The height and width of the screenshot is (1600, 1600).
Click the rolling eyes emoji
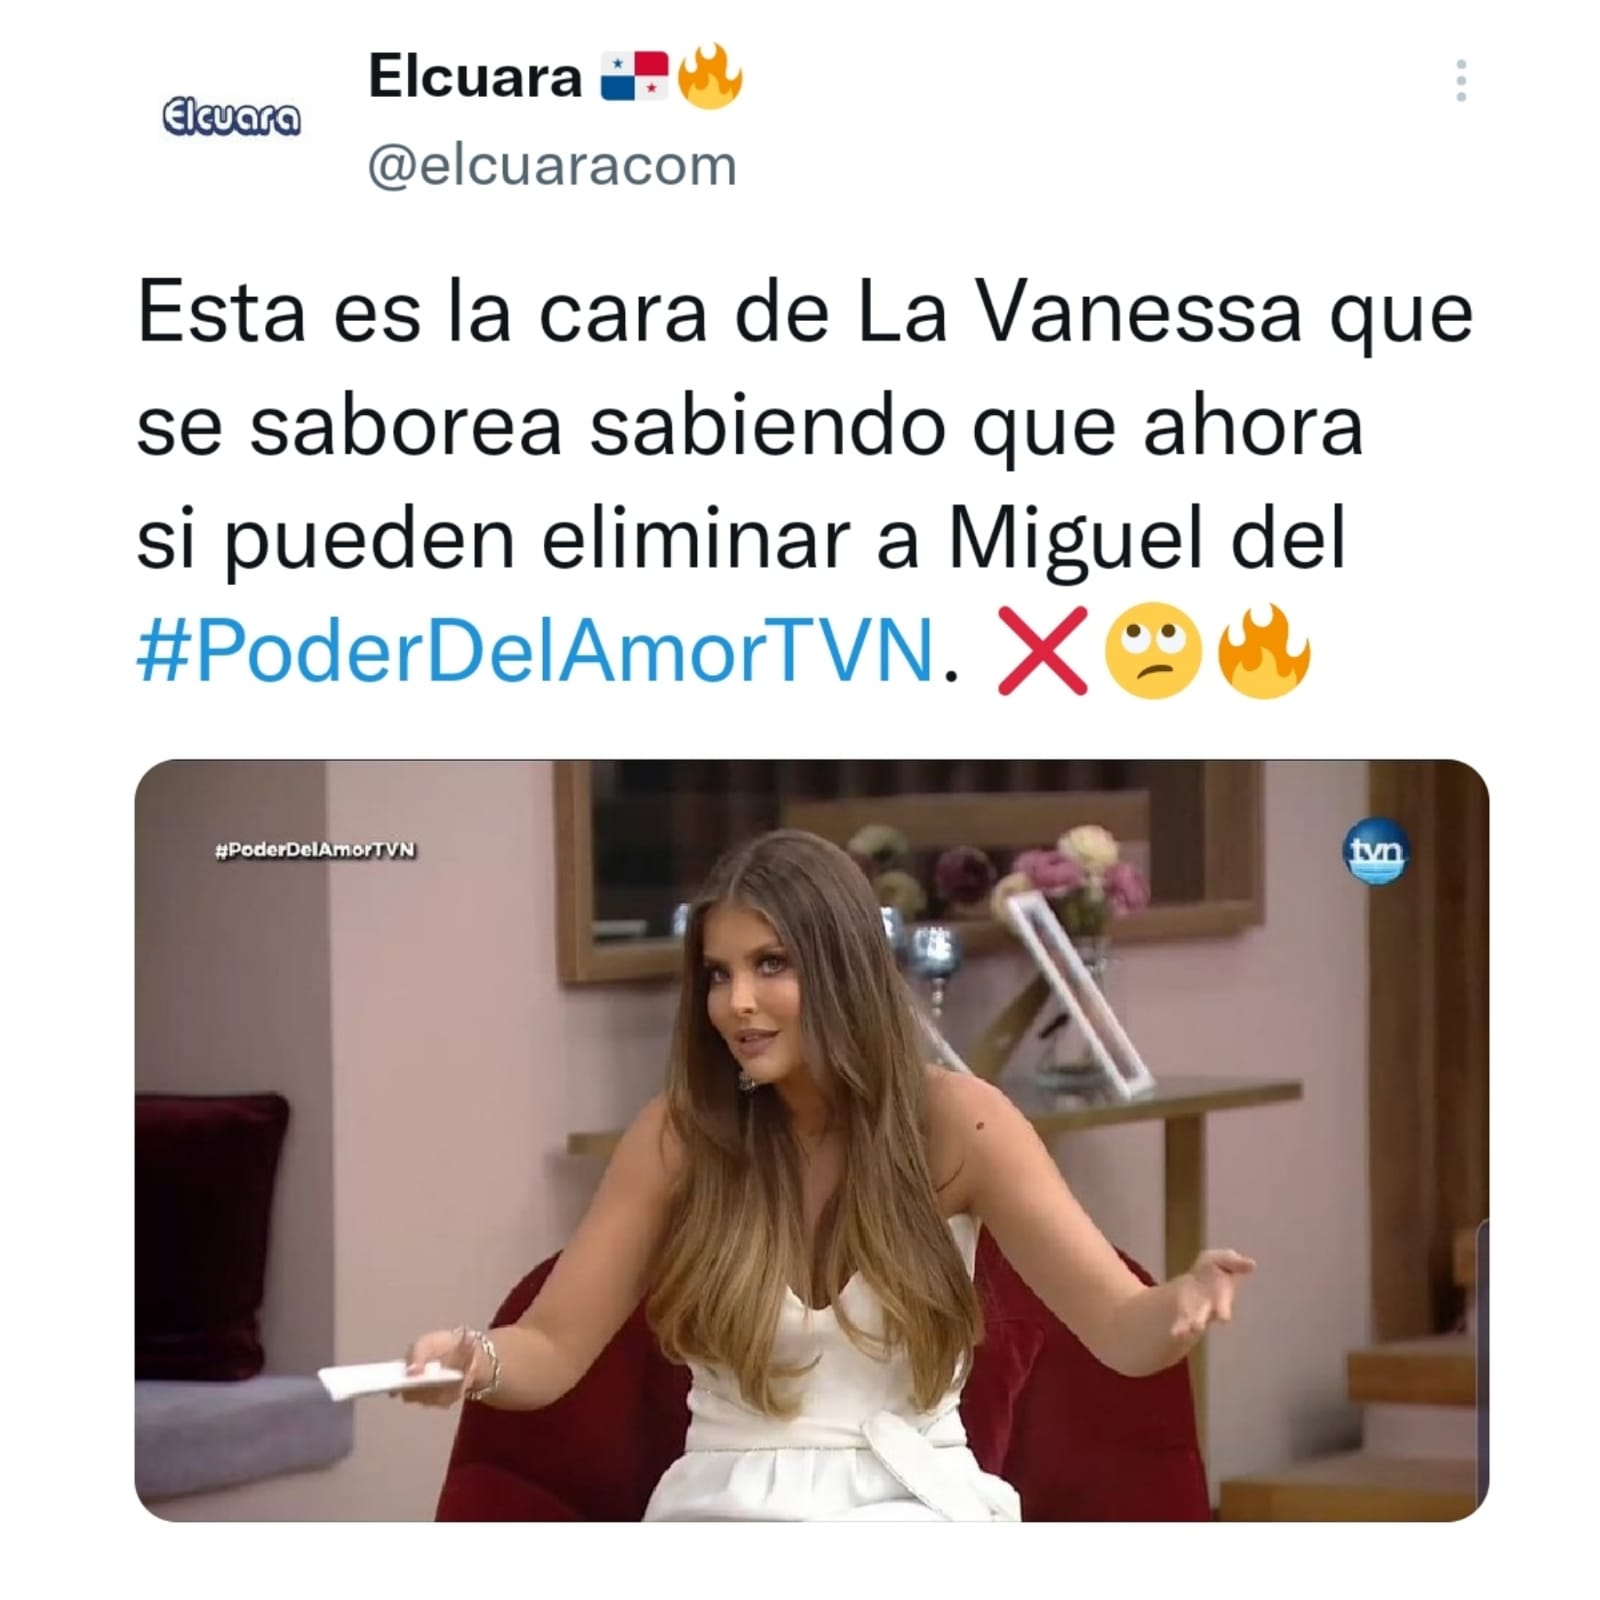[1152, 651]
